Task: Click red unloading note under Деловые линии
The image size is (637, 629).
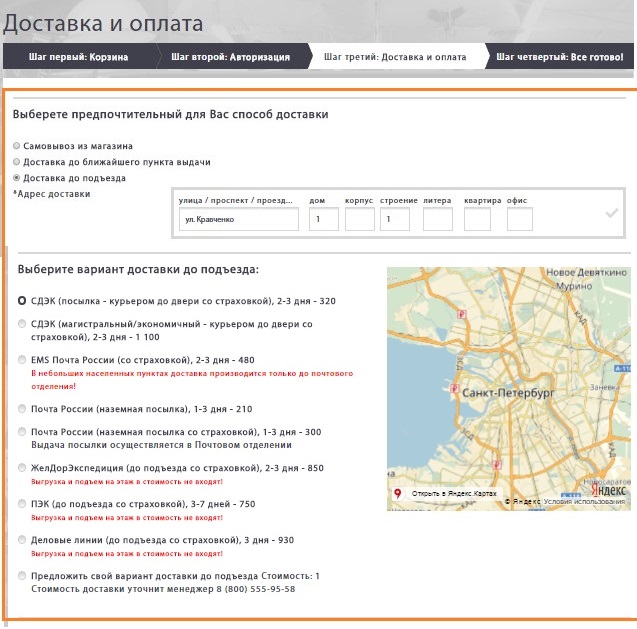Action: (127, 553)
